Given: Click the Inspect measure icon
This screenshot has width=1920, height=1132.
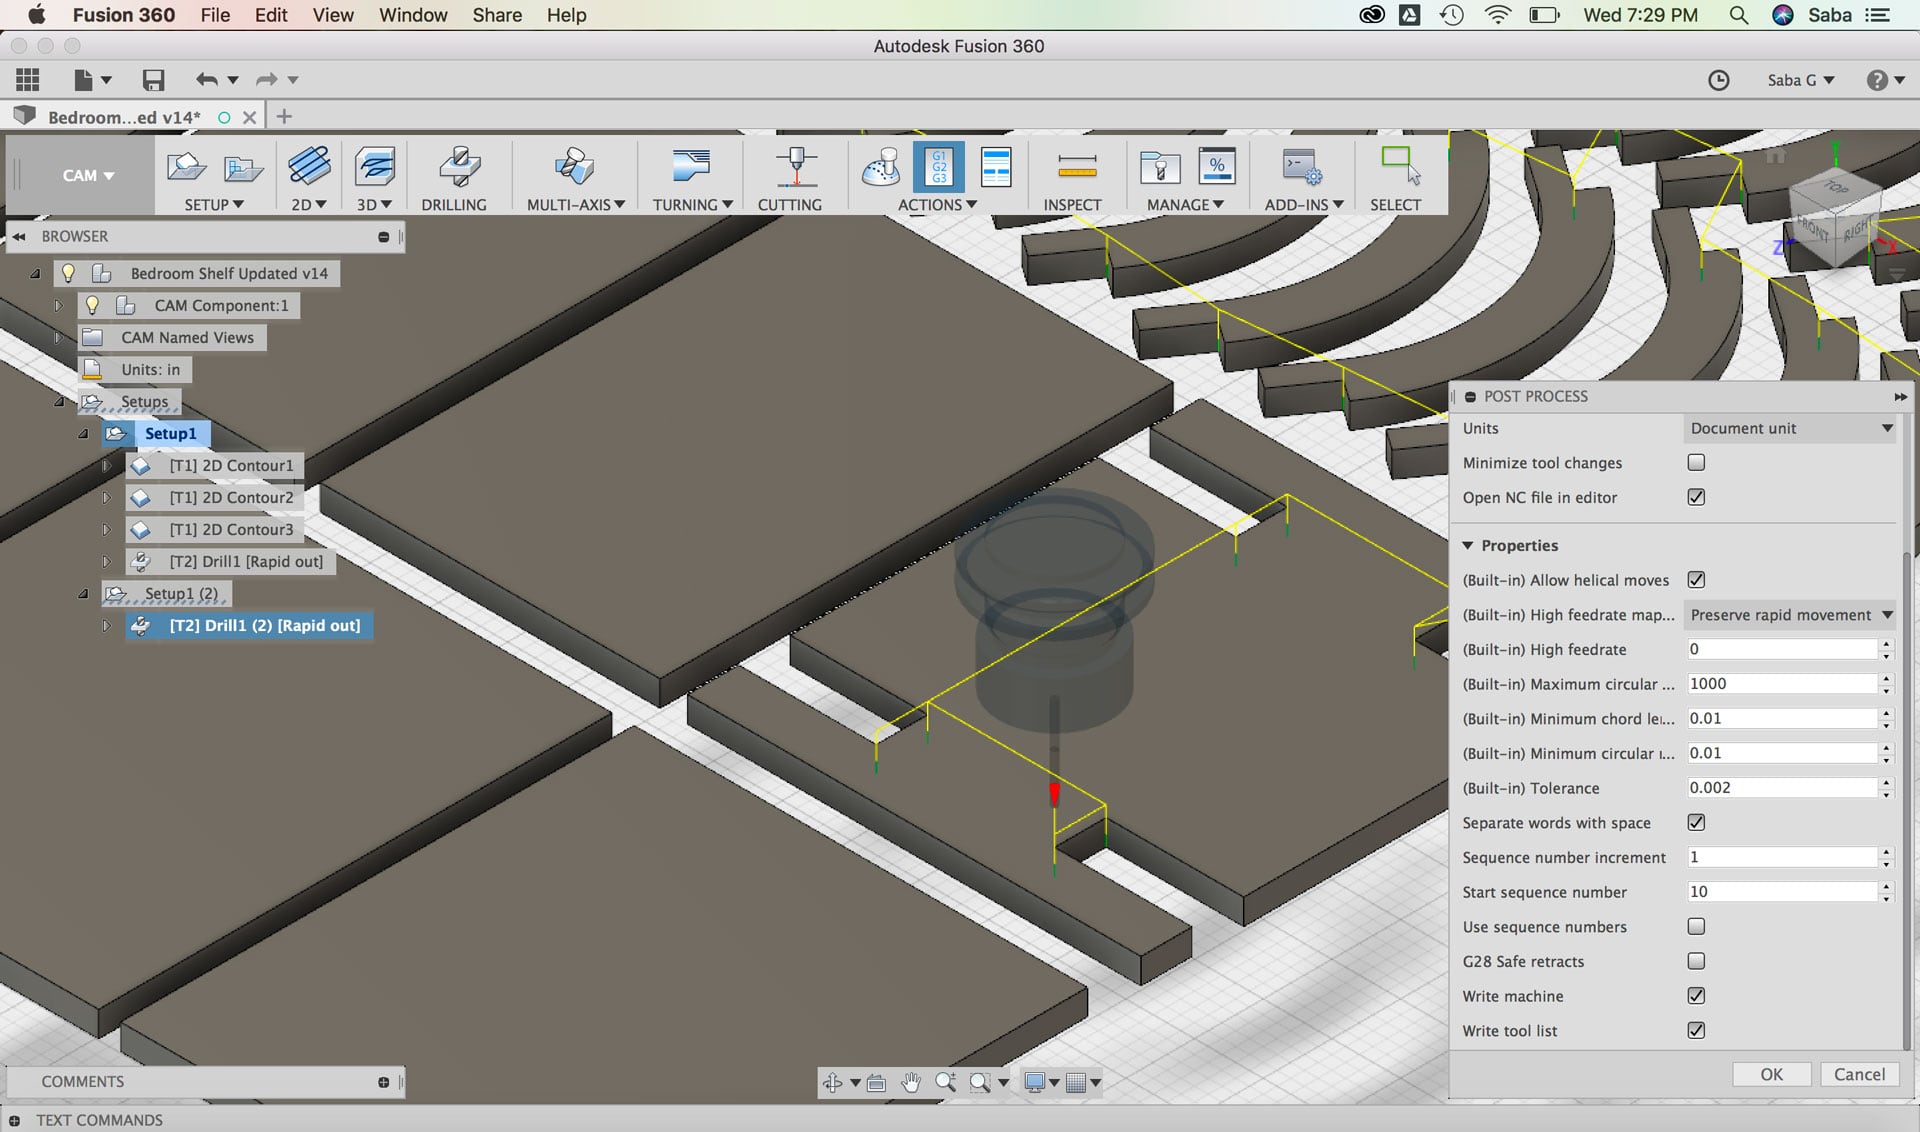Looking at the screenshot, I should point(1076,167).
